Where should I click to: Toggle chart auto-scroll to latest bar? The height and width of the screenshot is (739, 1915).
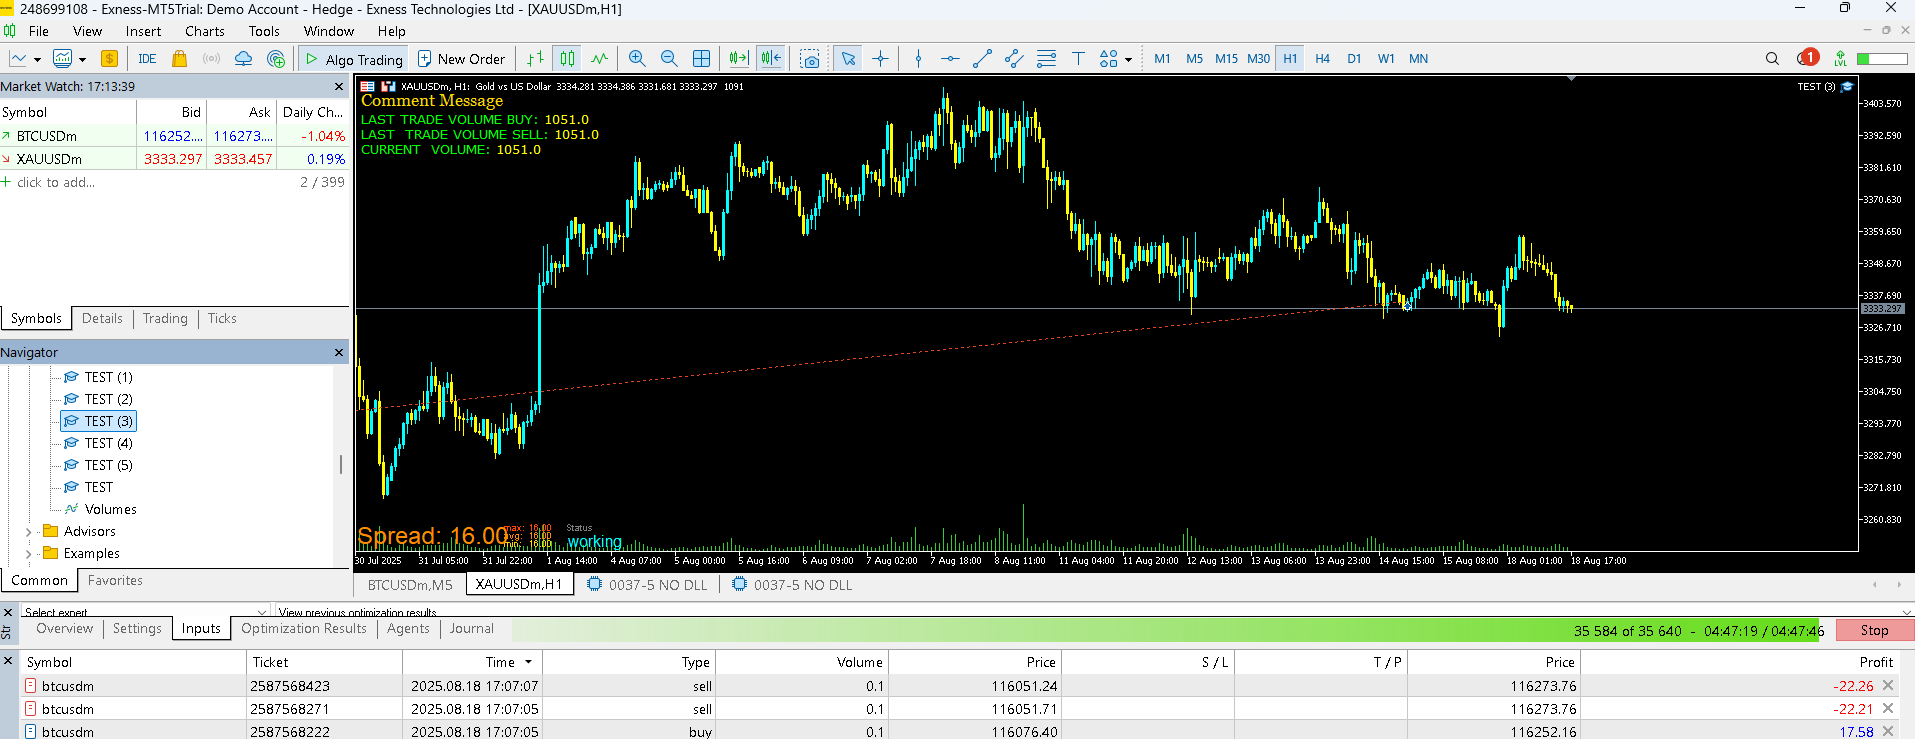pos(739,59)
